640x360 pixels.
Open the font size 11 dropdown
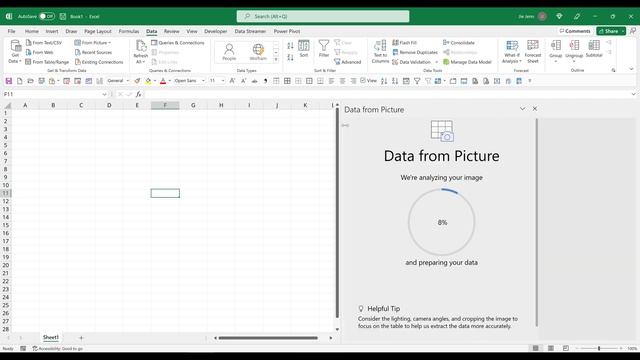(x=223, y=81)
